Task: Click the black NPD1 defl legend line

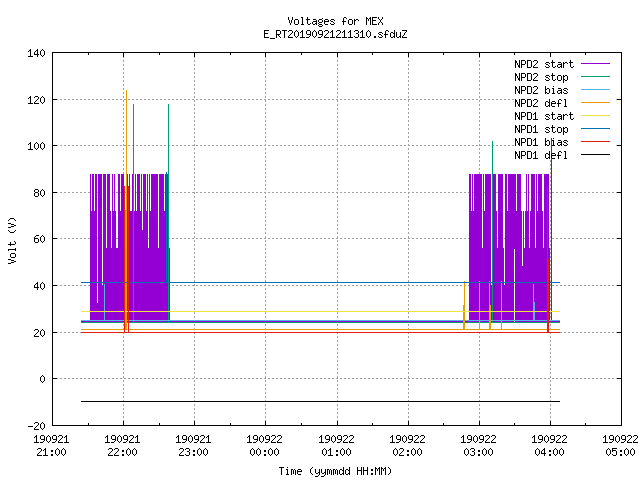Action: tap(596, 155)
